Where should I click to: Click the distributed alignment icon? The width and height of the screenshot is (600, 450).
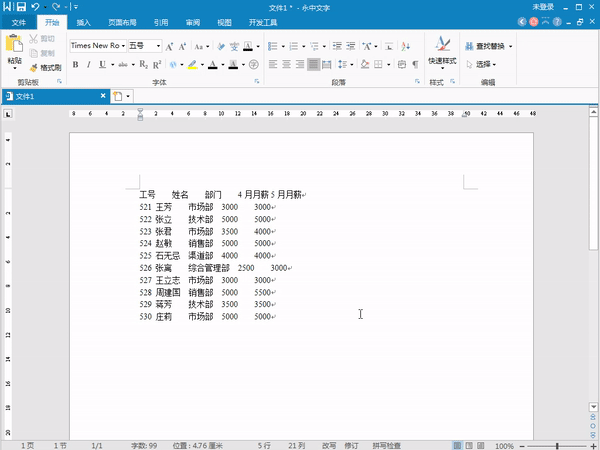coord(326,64)
